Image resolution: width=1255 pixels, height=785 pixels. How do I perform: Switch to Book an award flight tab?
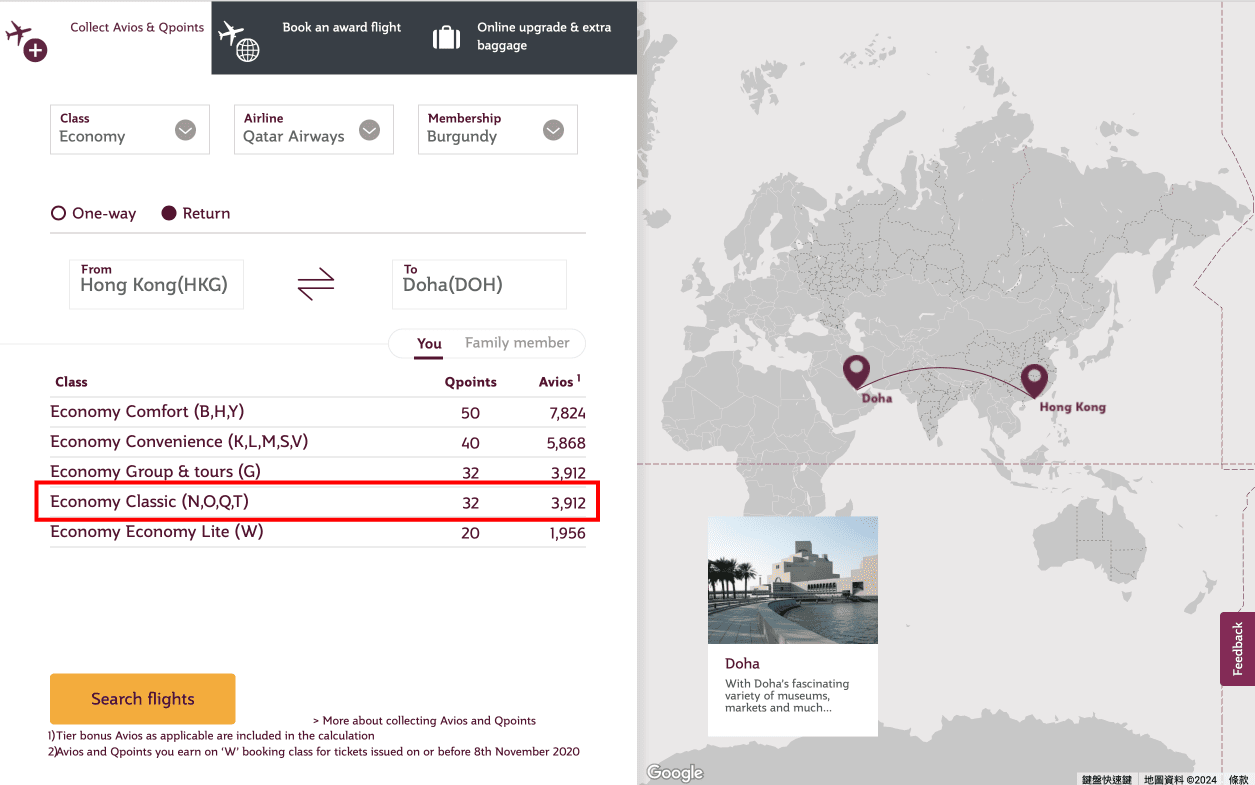pyautogui.click(x=341, y=28)
